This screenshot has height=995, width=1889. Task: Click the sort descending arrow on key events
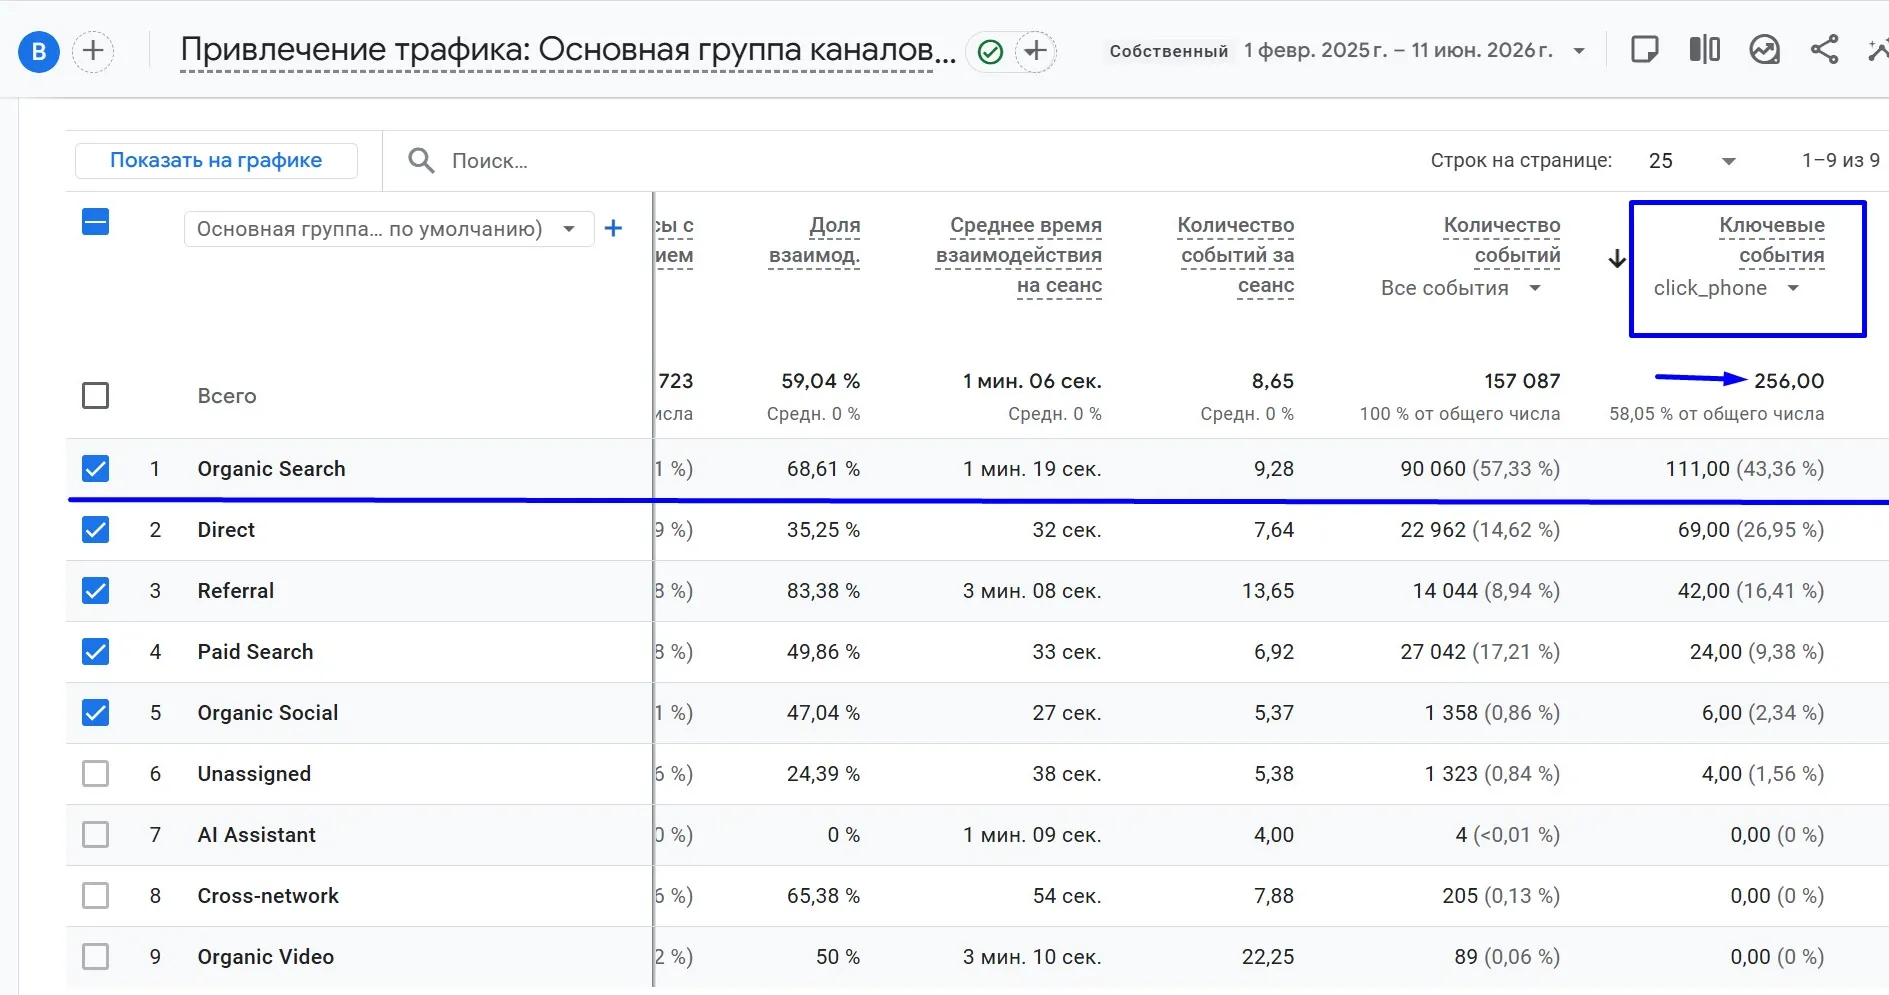point(1617,259)
